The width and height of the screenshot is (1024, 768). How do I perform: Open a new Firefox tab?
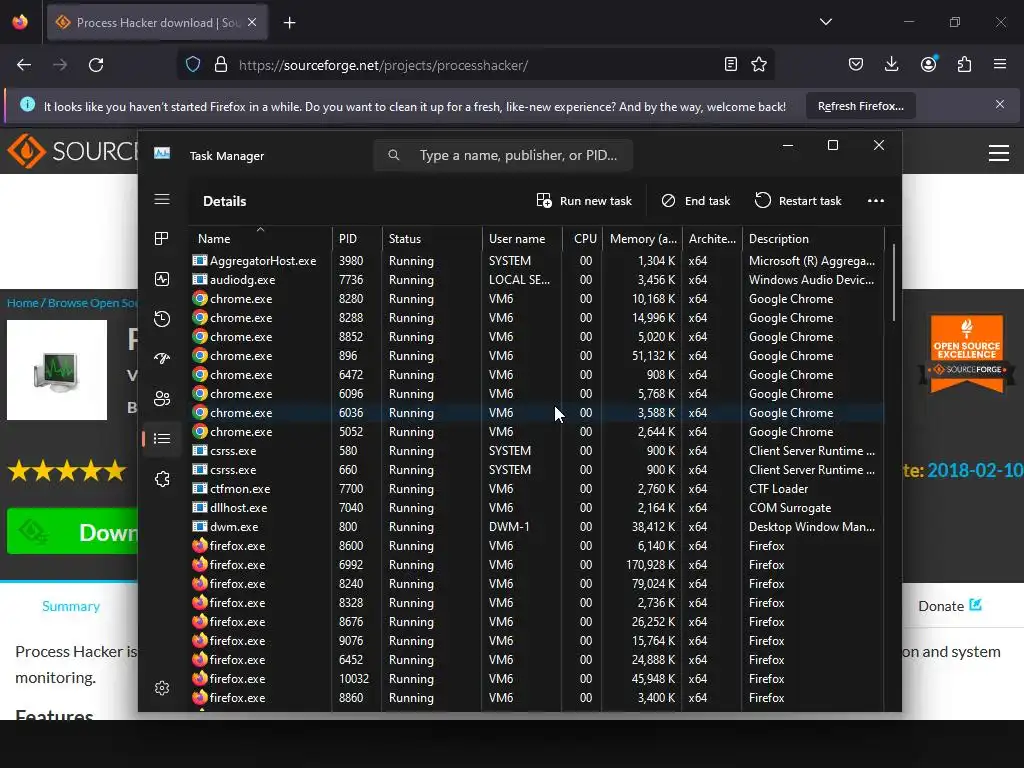(x=289, y=23)
